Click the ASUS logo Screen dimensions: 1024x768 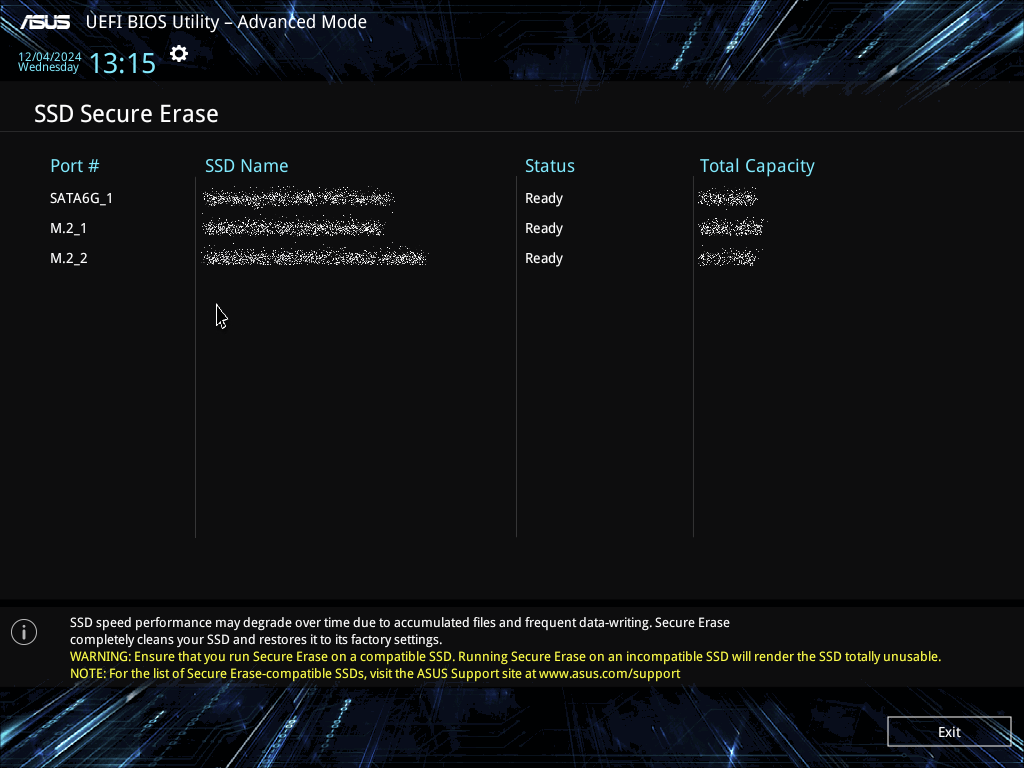[45, 22]
